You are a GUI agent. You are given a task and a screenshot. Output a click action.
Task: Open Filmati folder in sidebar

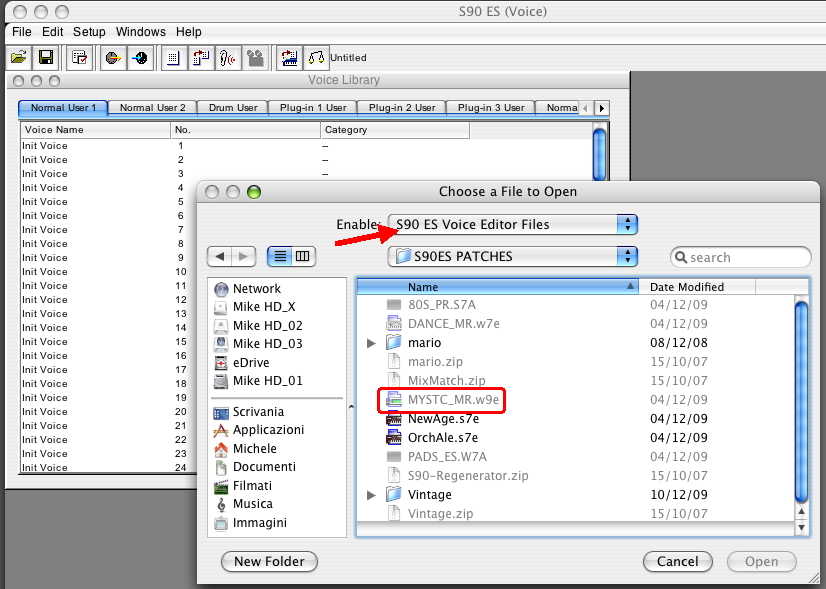243,485
